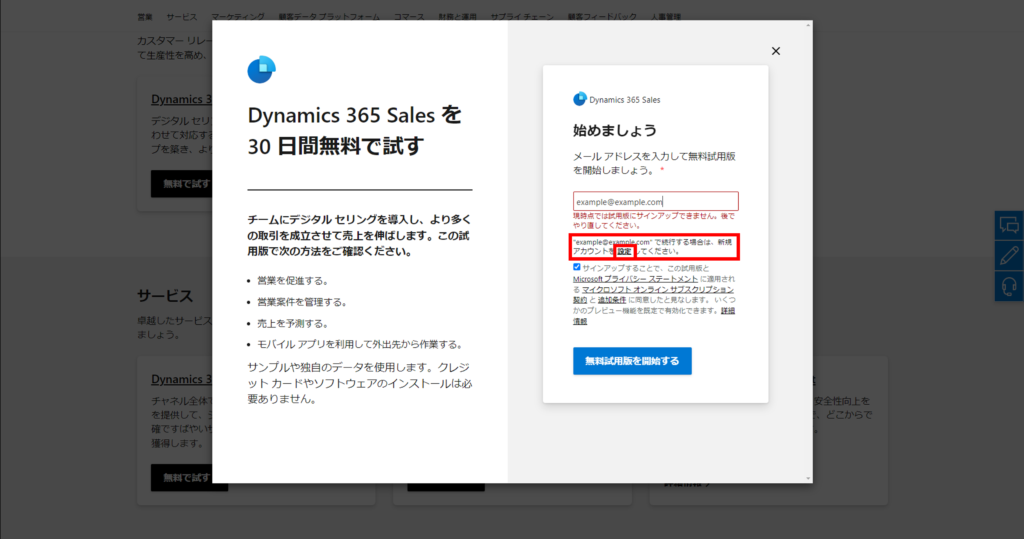Click the large Dynamics 365 logo in dialog

(x=261, y=70)
